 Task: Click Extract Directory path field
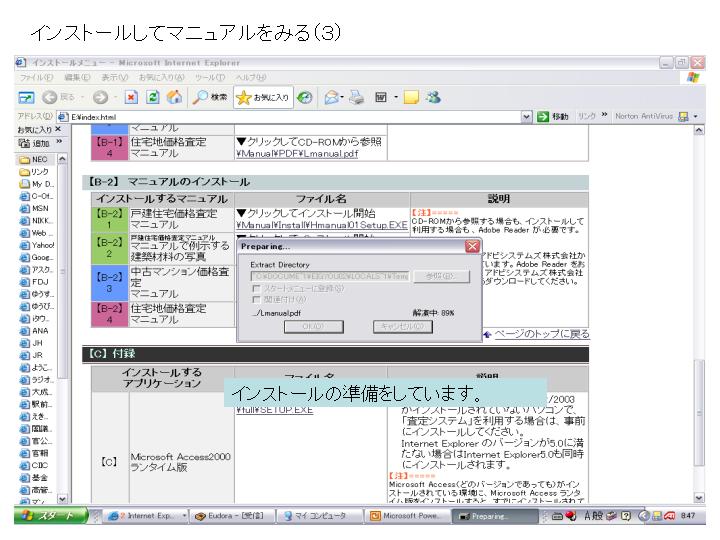click(330, 276)
